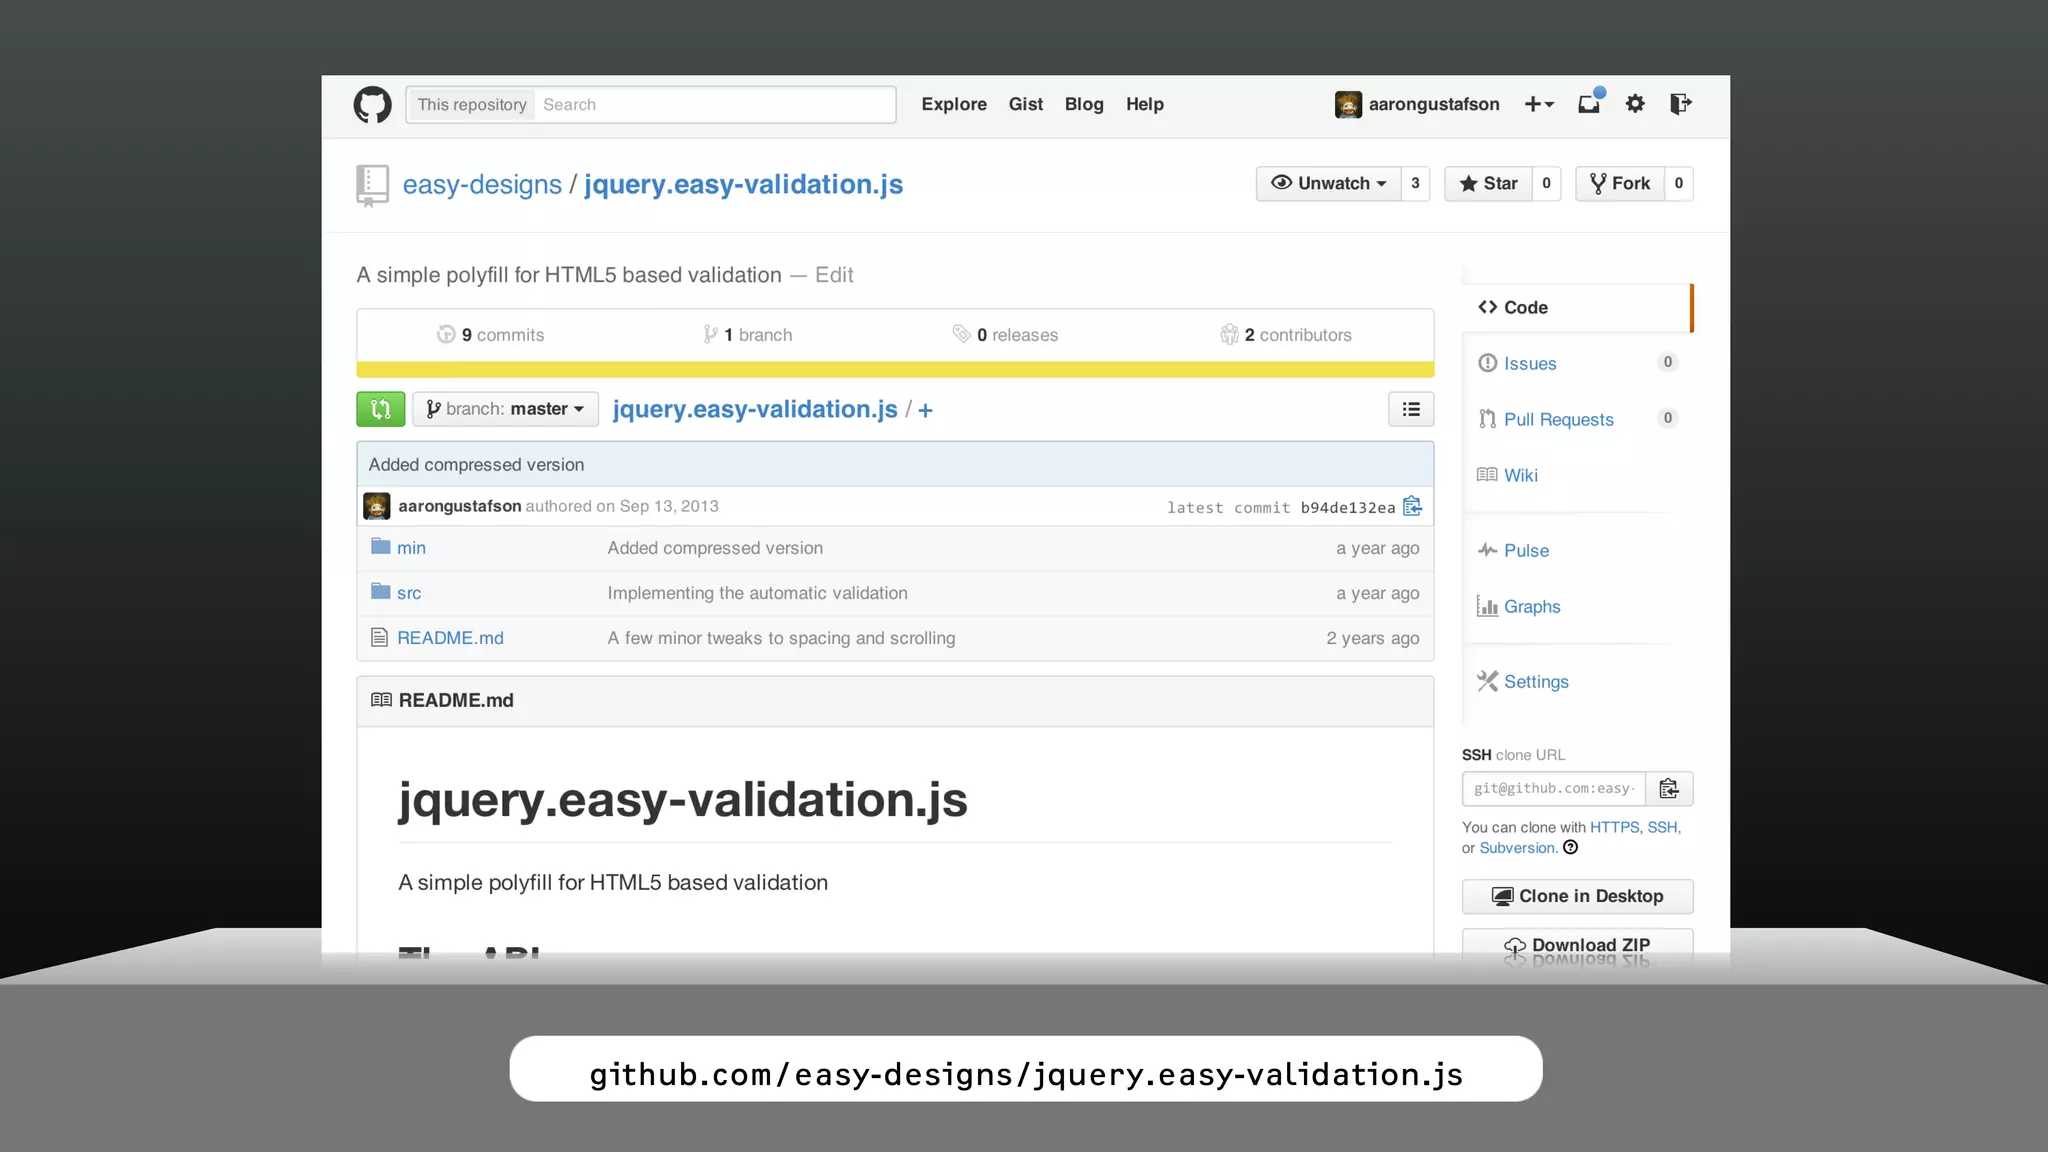Click the repository search field
Image resolution: width=2048 pixels, height=1152 pixels.
click(714, 105)
